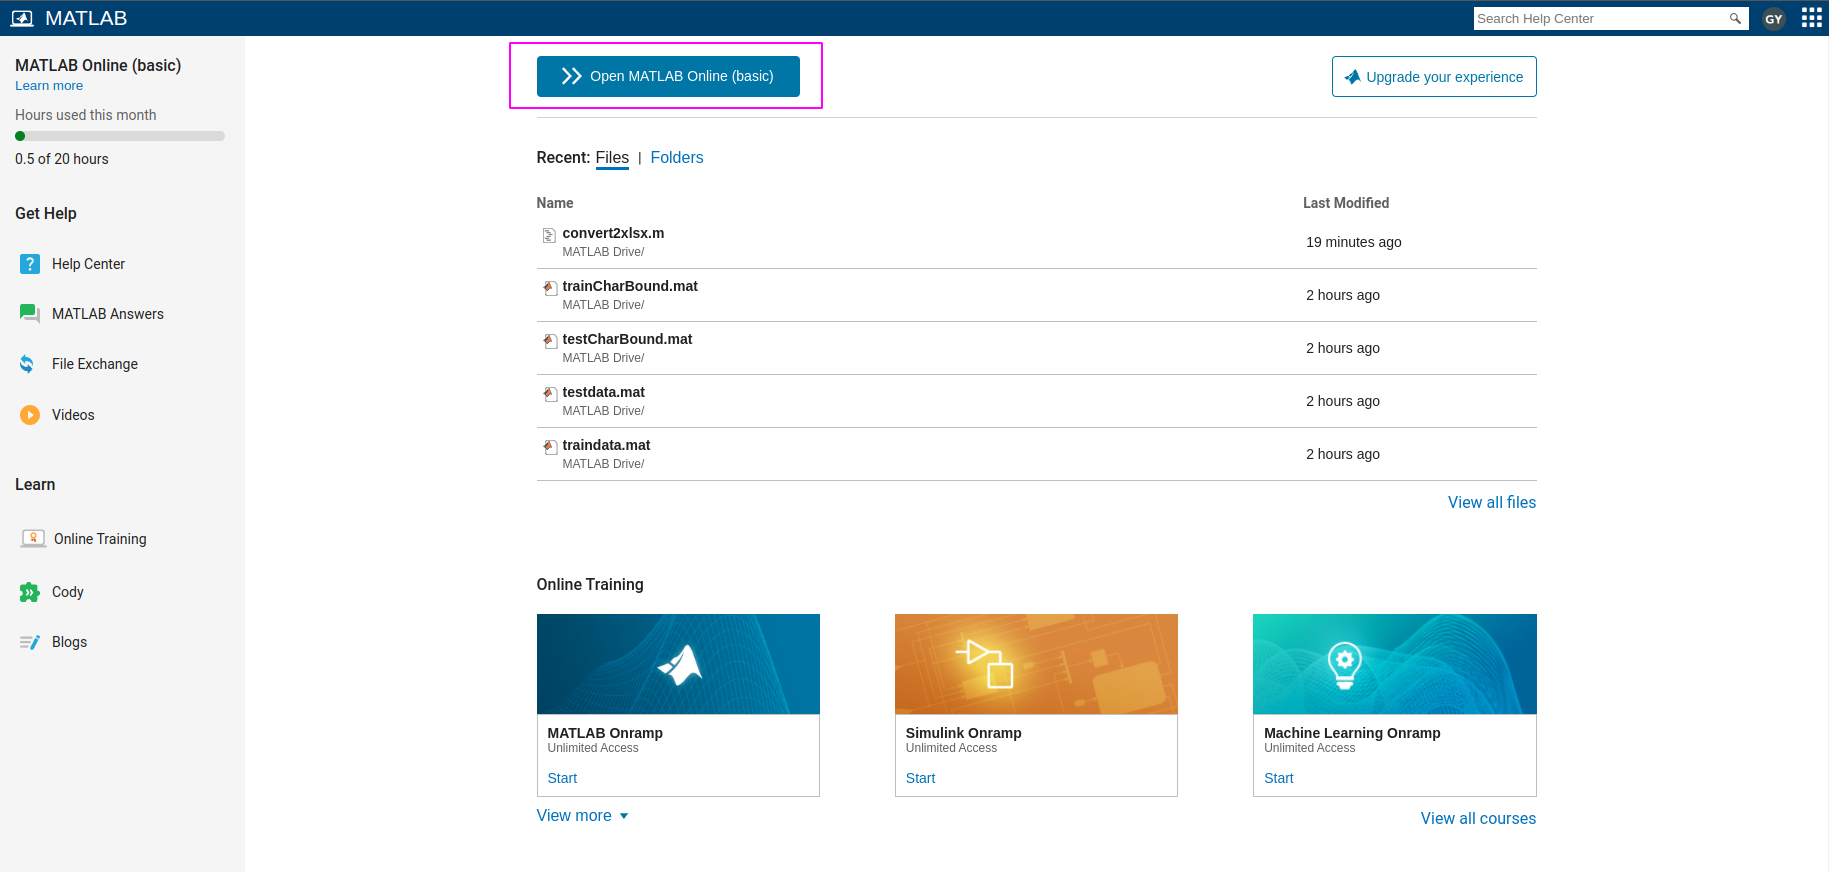
Task: Open the trainCharBound.mat file name
Action: pyautogui.click(x=630, y=286)
